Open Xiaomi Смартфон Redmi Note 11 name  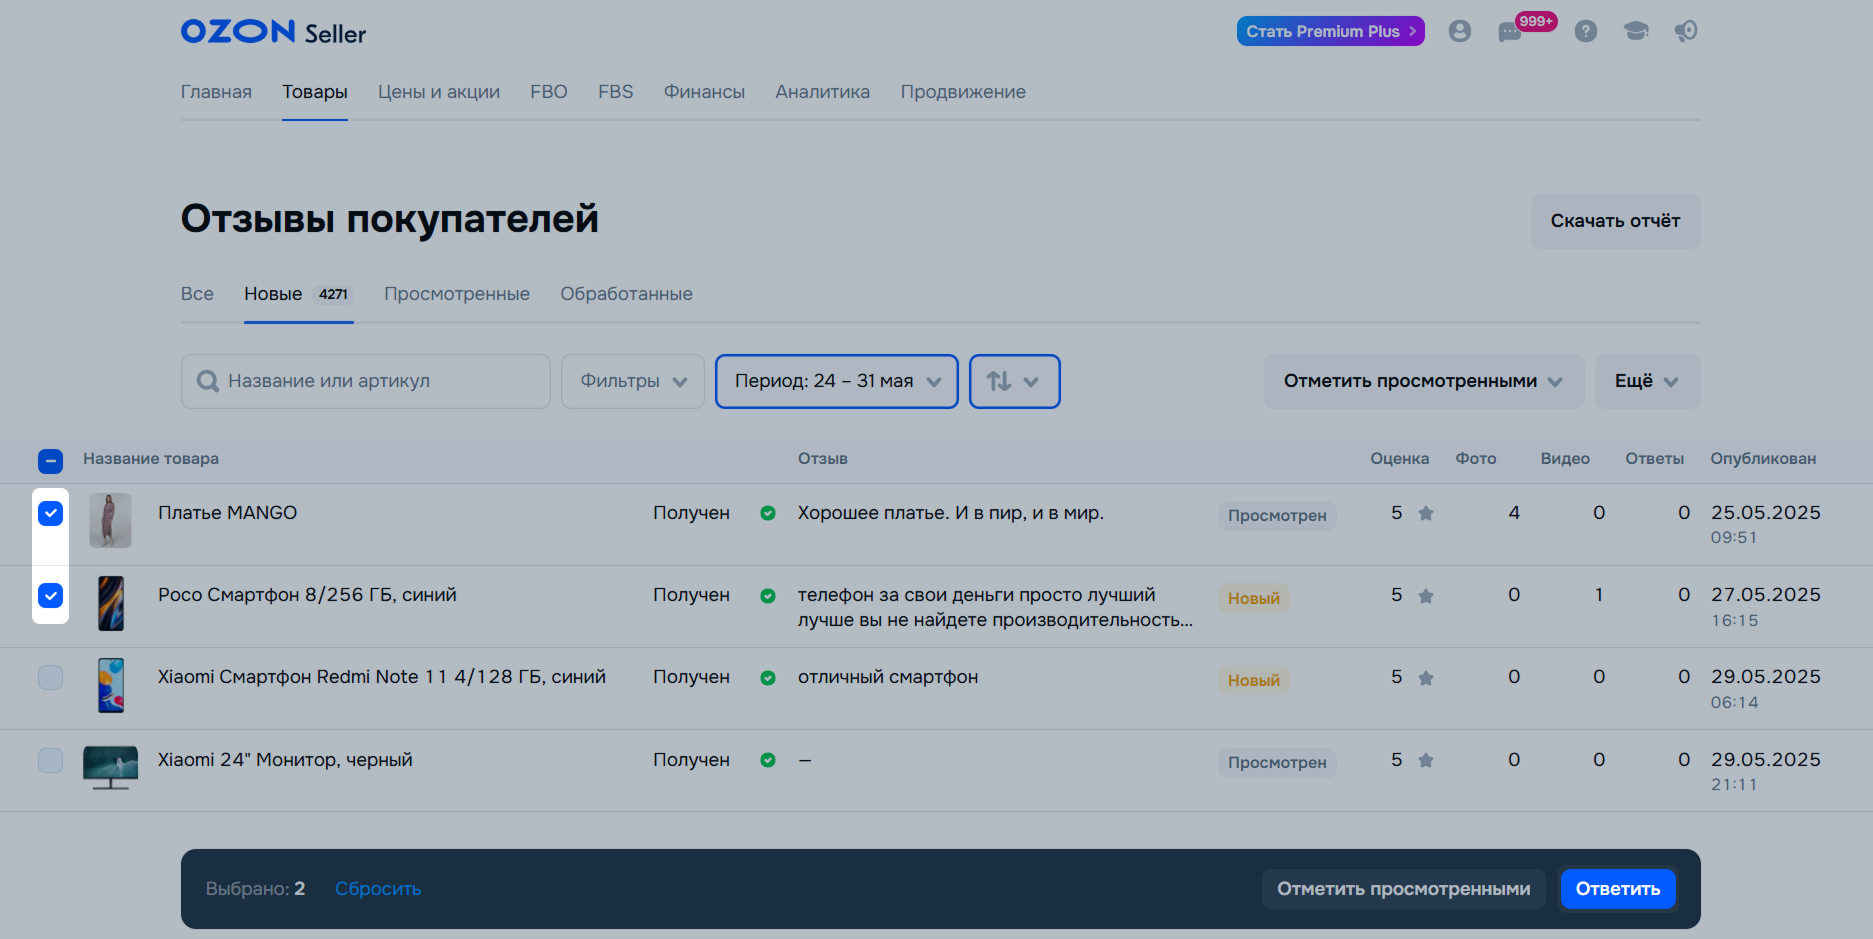tap(382, 677)
